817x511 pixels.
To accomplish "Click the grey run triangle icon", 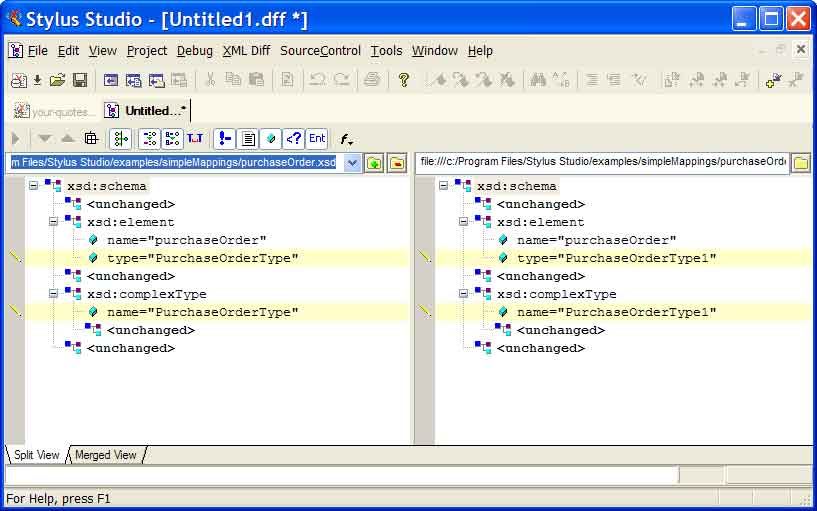I will [16, 138].
